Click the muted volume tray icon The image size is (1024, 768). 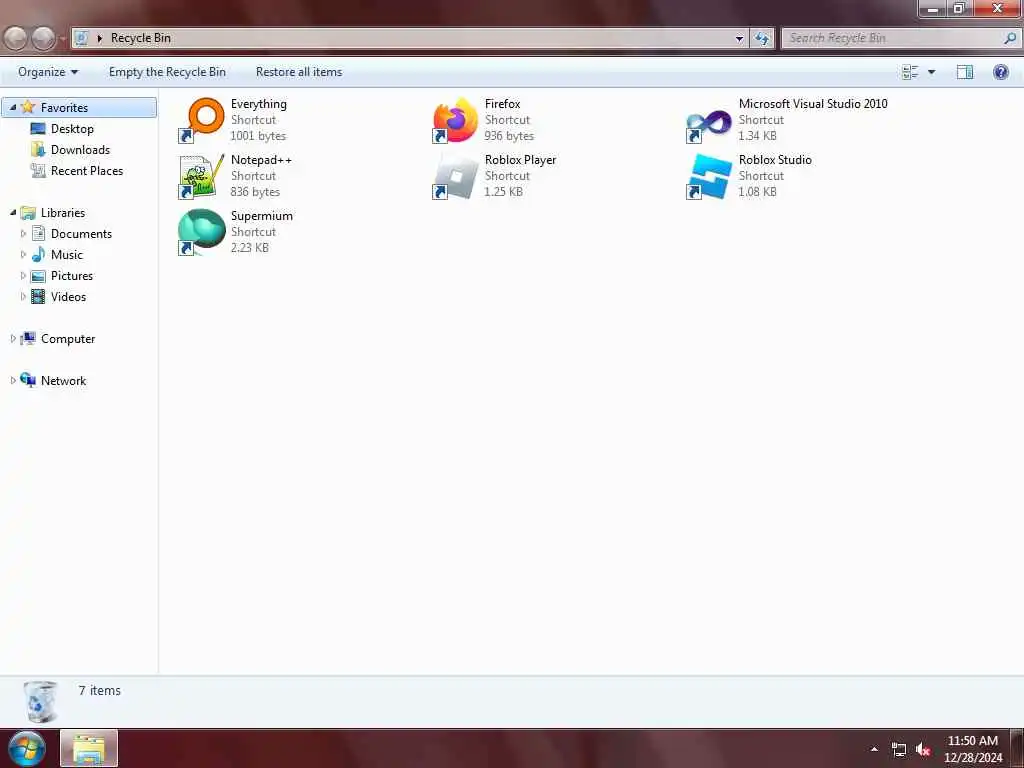[923, 750]
